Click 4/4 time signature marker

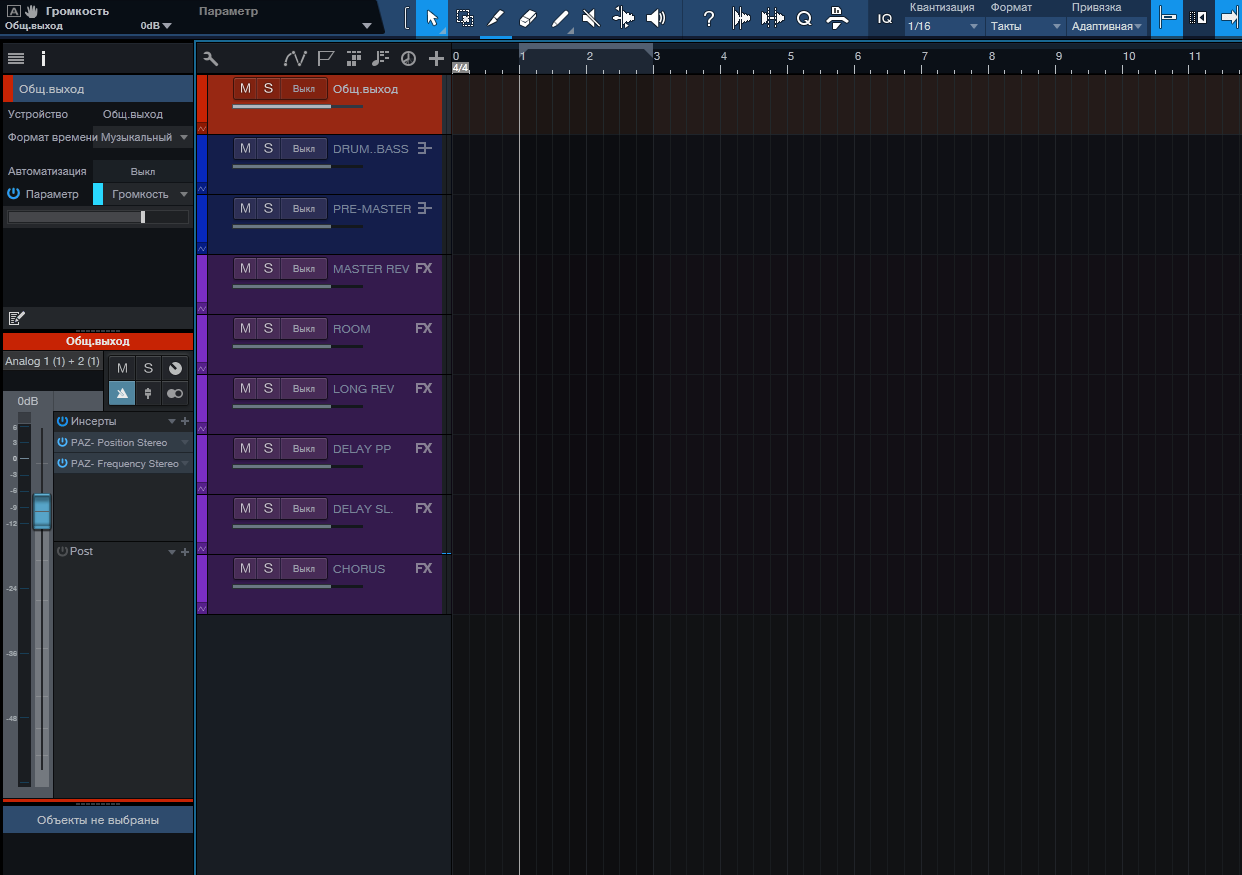[461, 68]
